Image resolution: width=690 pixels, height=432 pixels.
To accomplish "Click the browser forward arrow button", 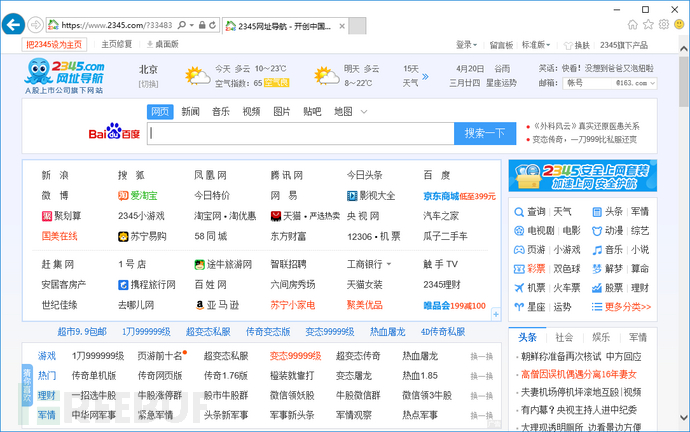I will pos(36,25).
